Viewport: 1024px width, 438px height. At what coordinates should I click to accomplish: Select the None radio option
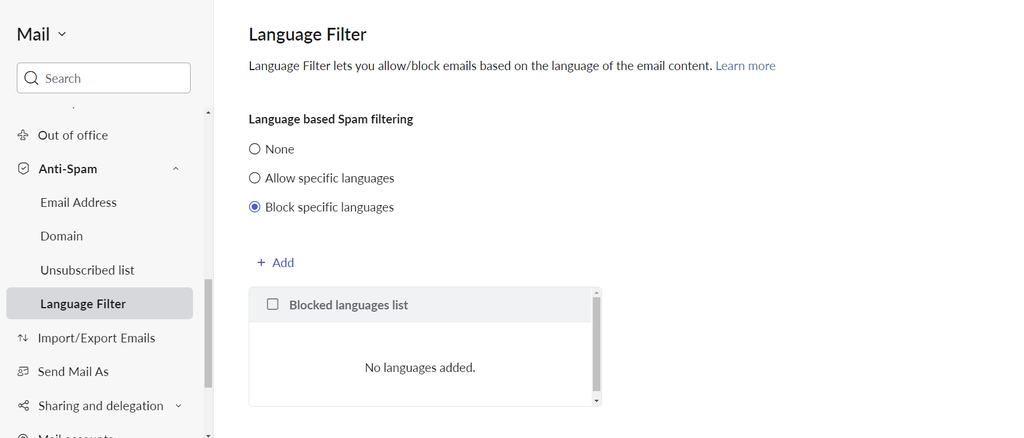point(255,149)
